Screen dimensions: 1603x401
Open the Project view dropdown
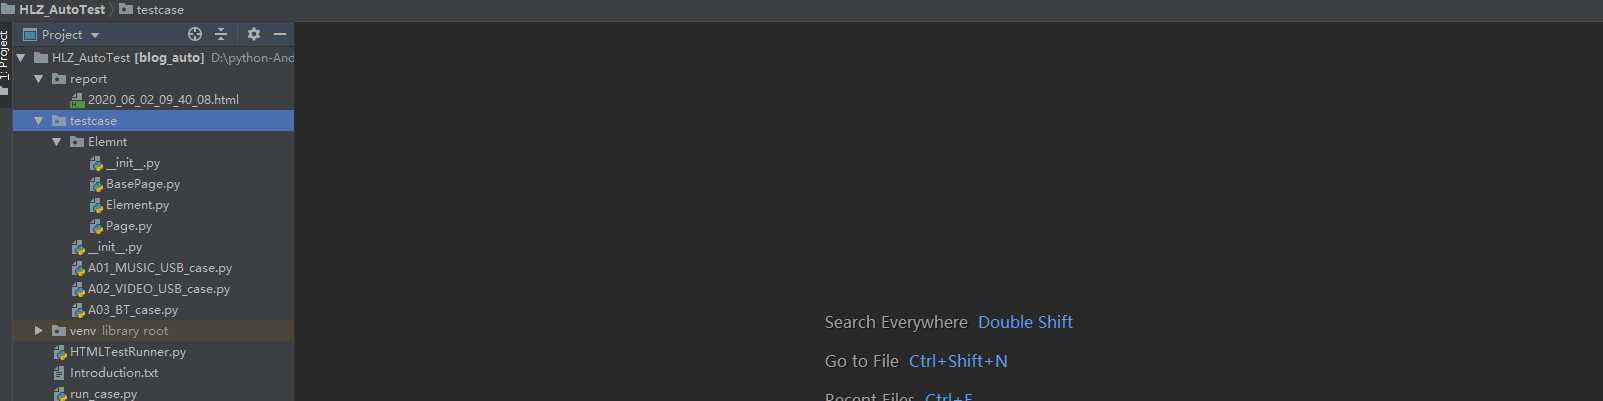coord(62,34)
